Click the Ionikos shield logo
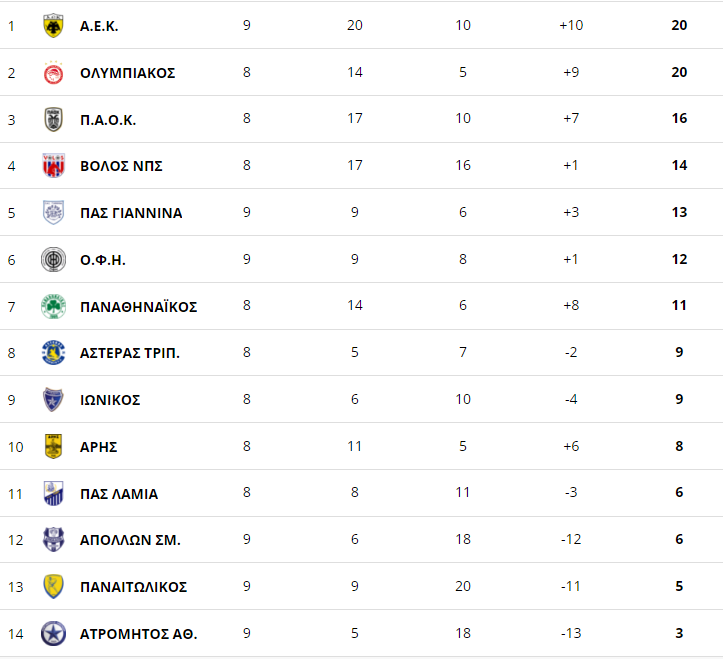 [53, 400]
